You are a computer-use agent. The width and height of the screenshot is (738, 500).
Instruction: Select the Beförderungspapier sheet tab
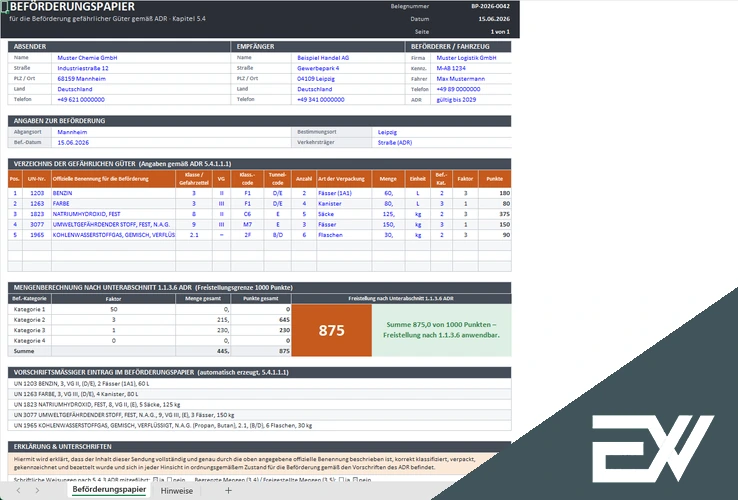(109, 490)
